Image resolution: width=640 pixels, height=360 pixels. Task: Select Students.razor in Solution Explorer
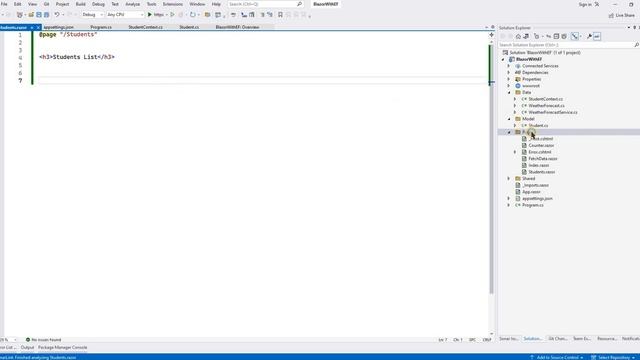tap(542, 172)
